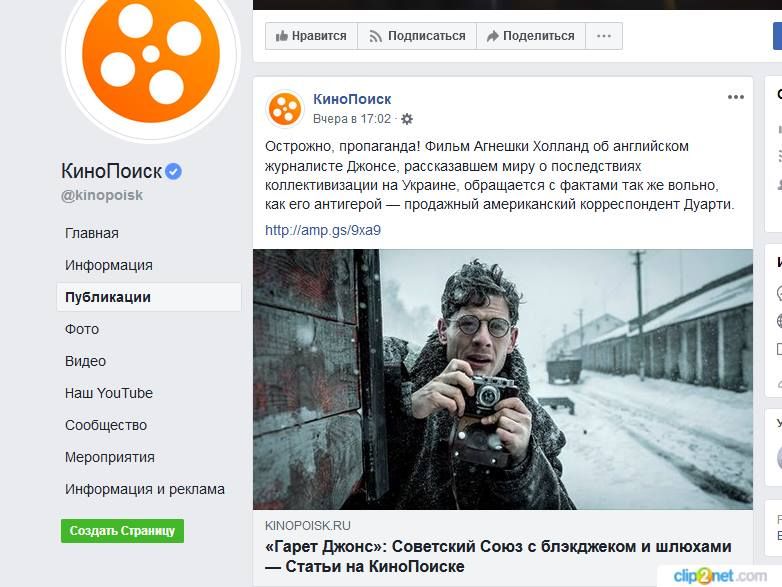Click the КиноПоиск post author name
The height and width of the screenshot is (587, 782).
click(x=352, y=99)
